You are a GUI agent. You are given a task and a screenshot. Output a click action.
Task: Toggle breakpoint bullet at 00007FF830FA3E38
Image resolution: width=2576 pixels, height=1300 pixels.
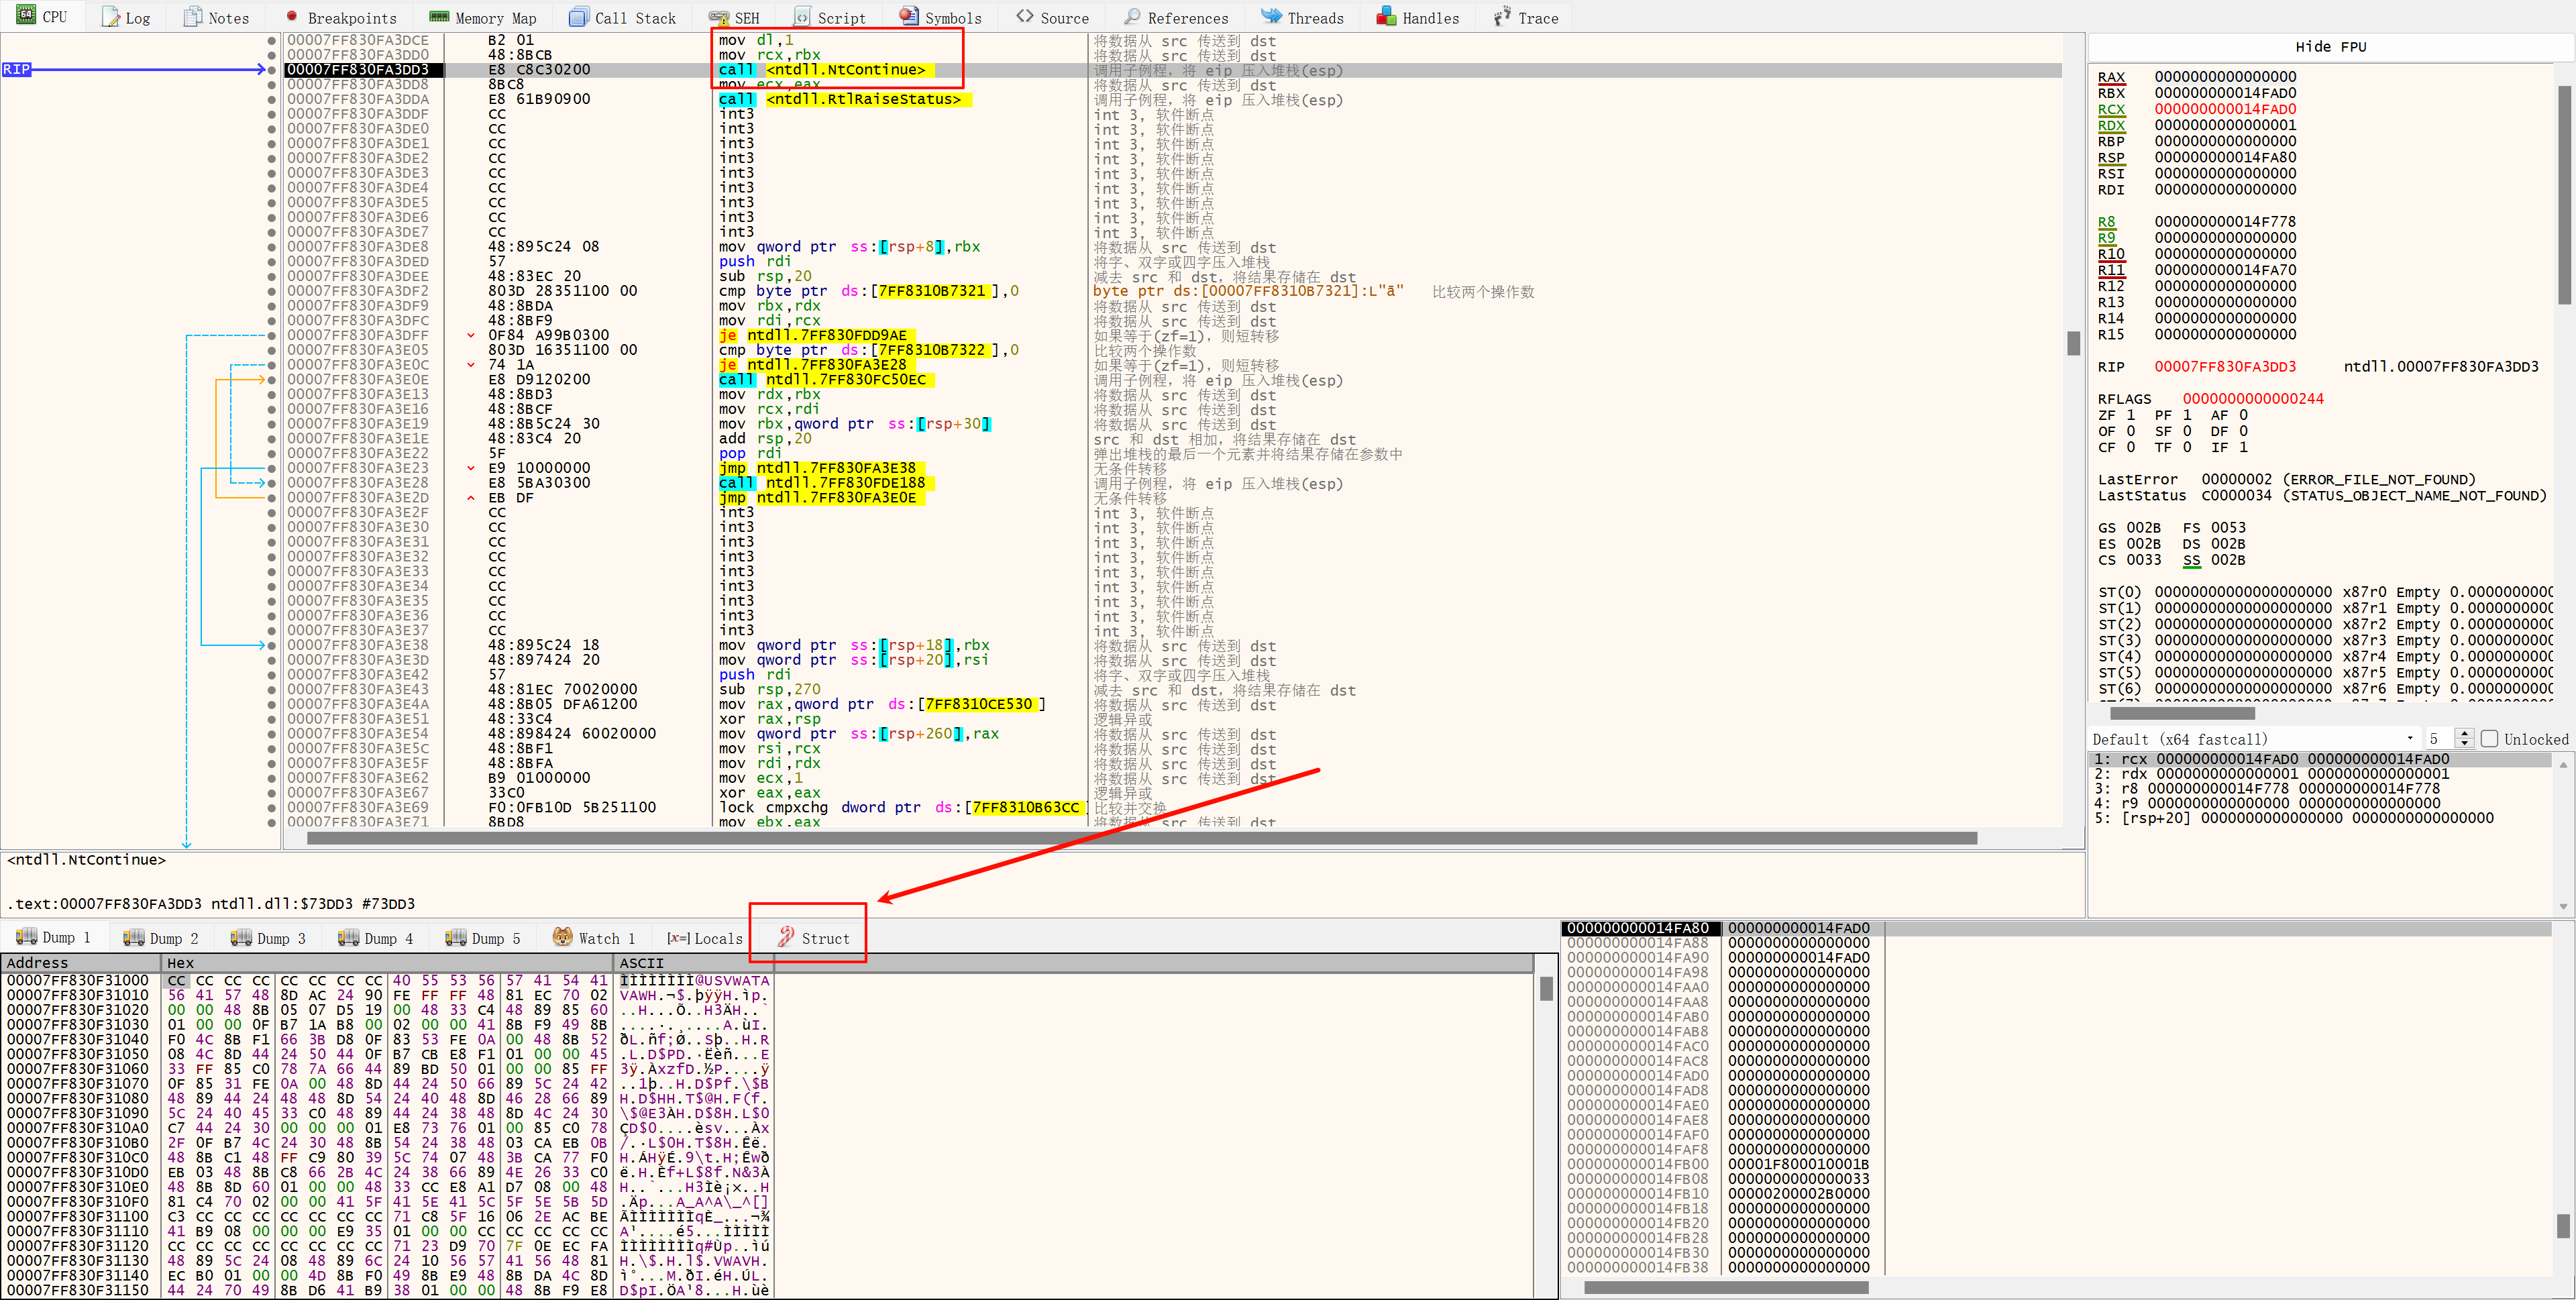click(x=272, y=645)
